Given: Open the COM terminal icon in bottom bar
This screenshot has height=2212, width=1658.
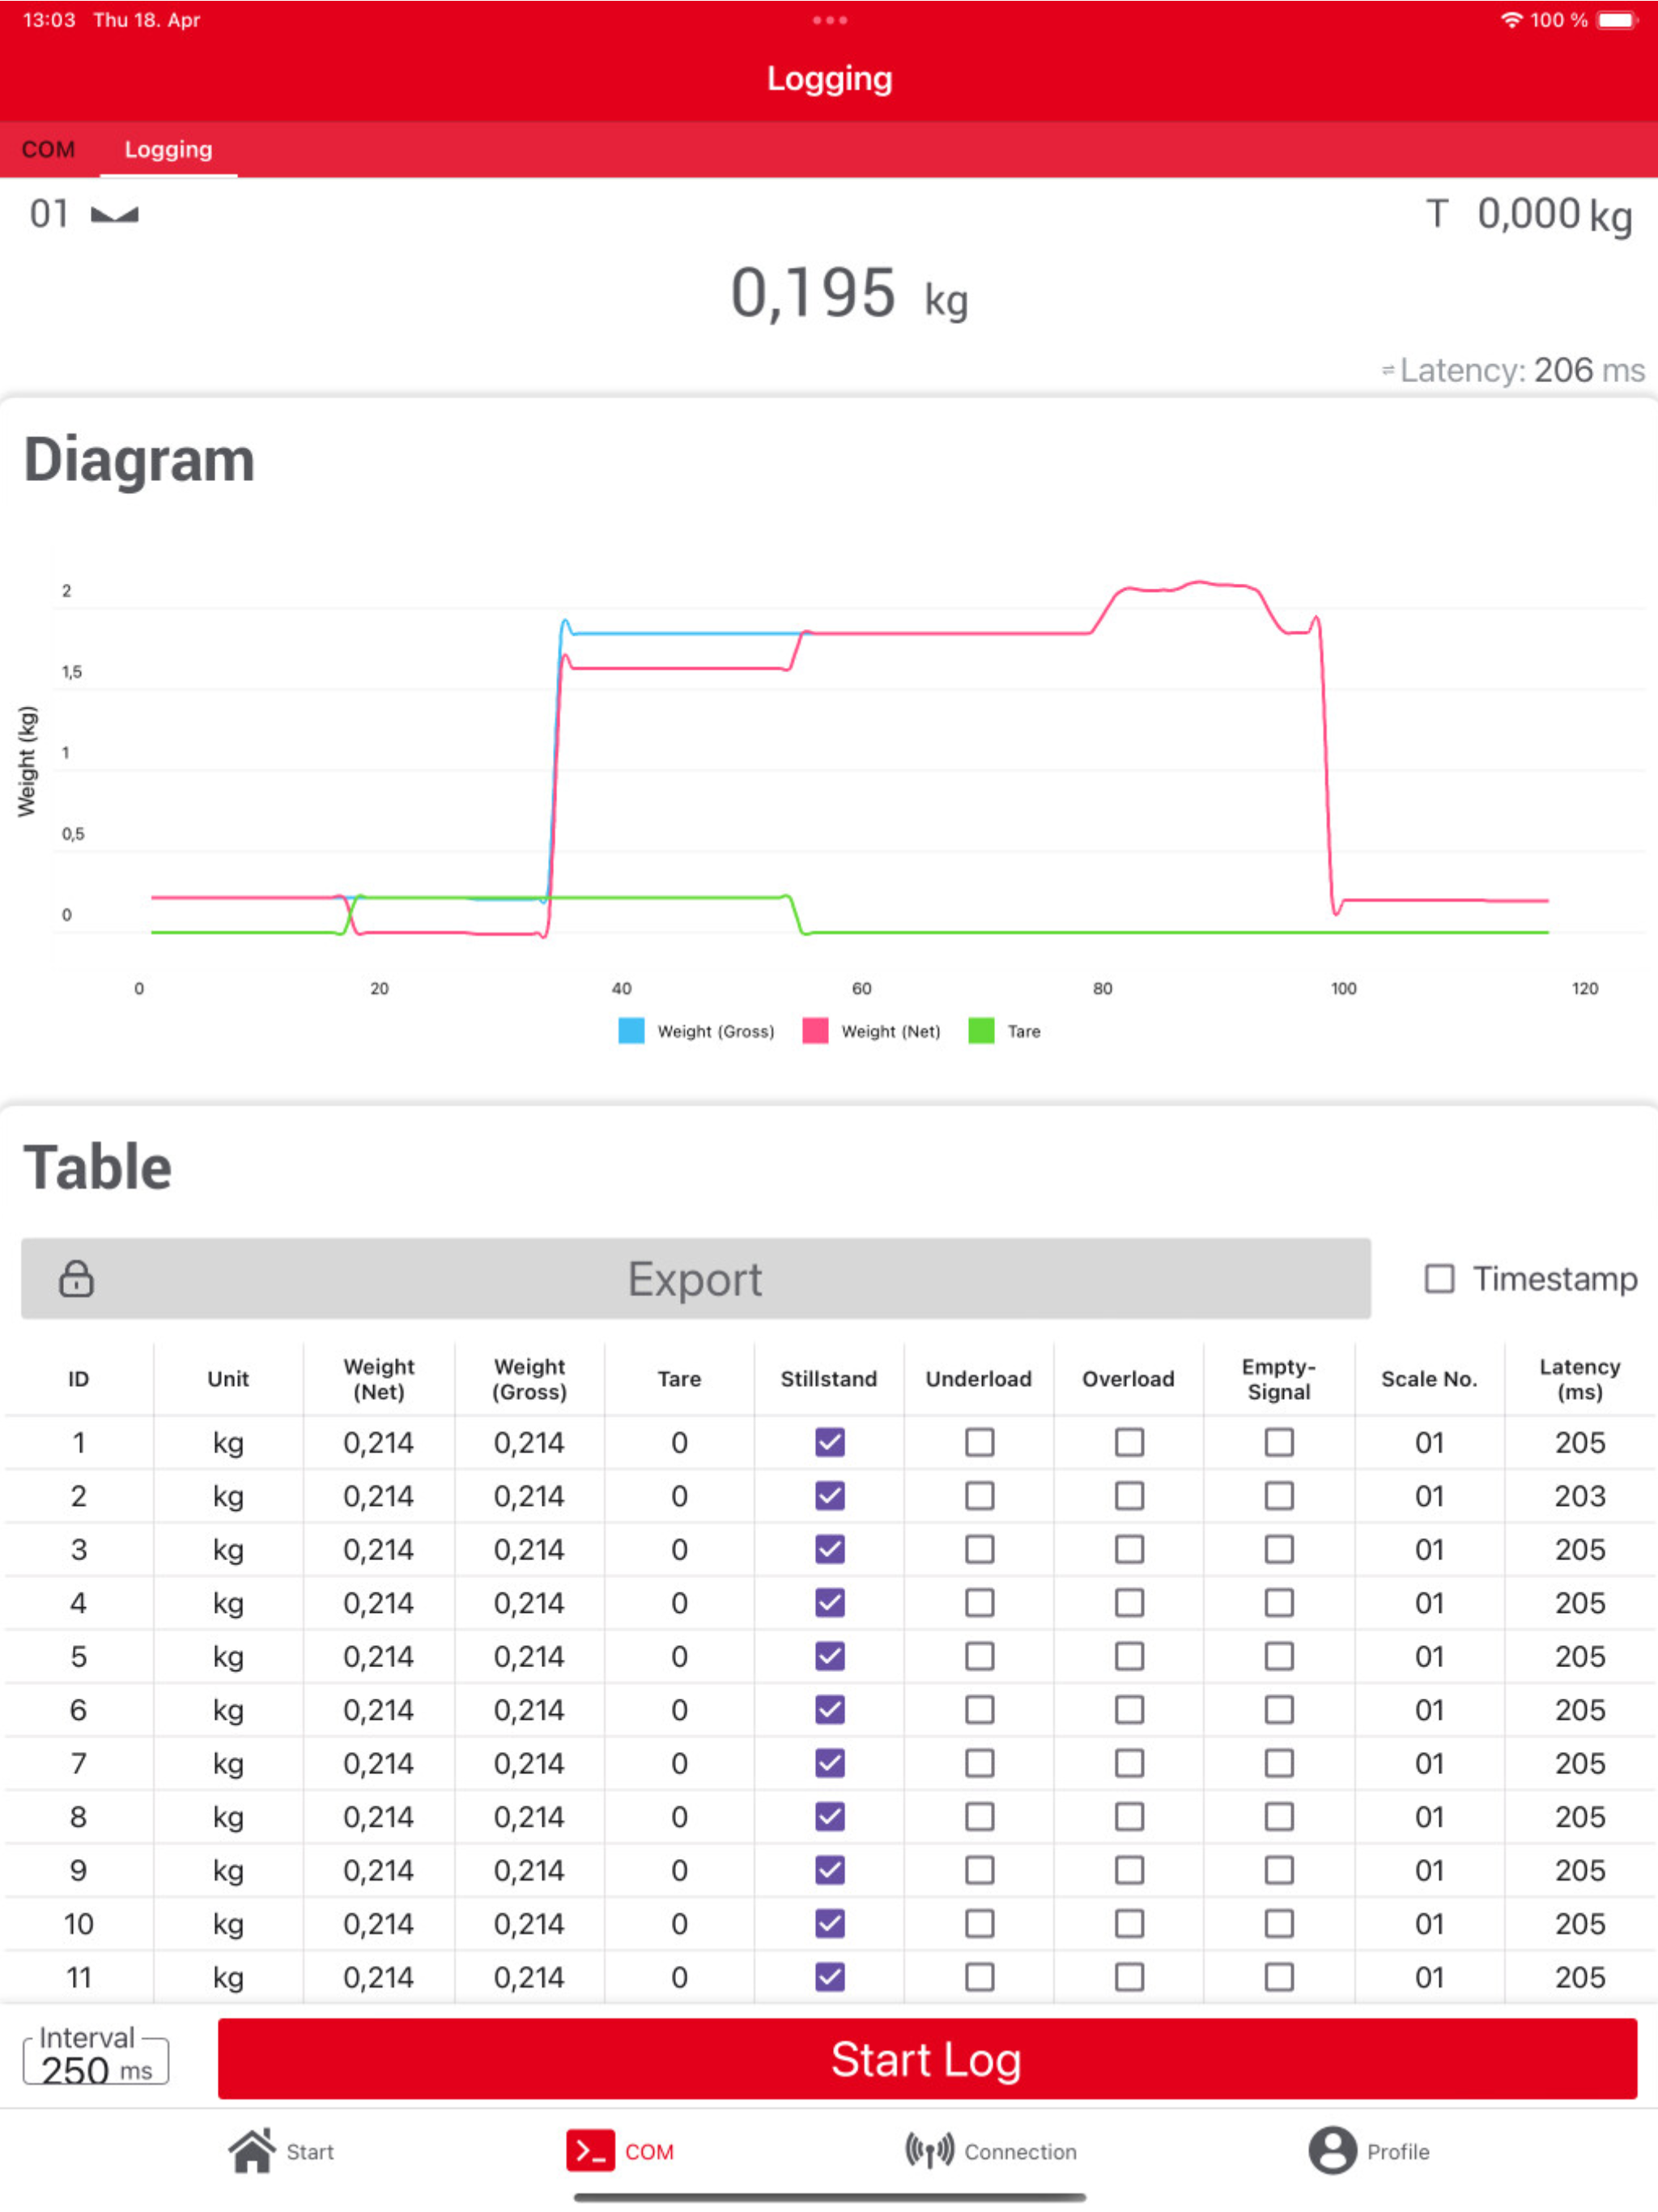Looking at the screenshot, I should pyautogui.click(x=590, y=2150).
